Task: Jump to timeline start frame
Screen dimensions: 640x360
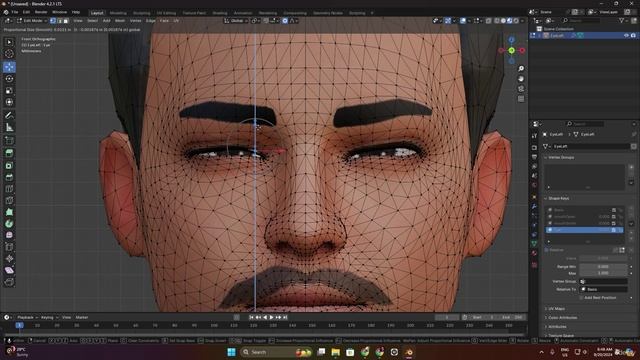Action: point(251,317)
